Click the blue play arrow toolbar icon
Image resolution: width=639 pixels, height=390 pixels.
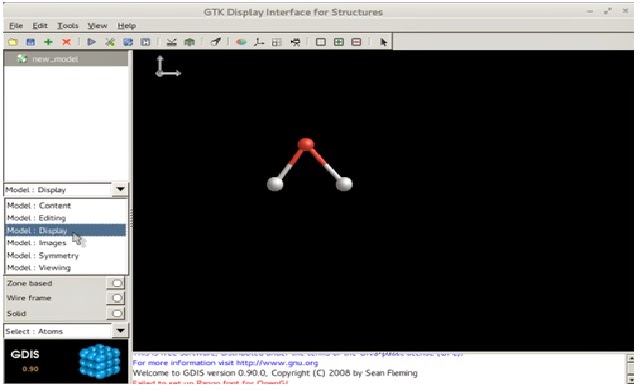[92, 42]
